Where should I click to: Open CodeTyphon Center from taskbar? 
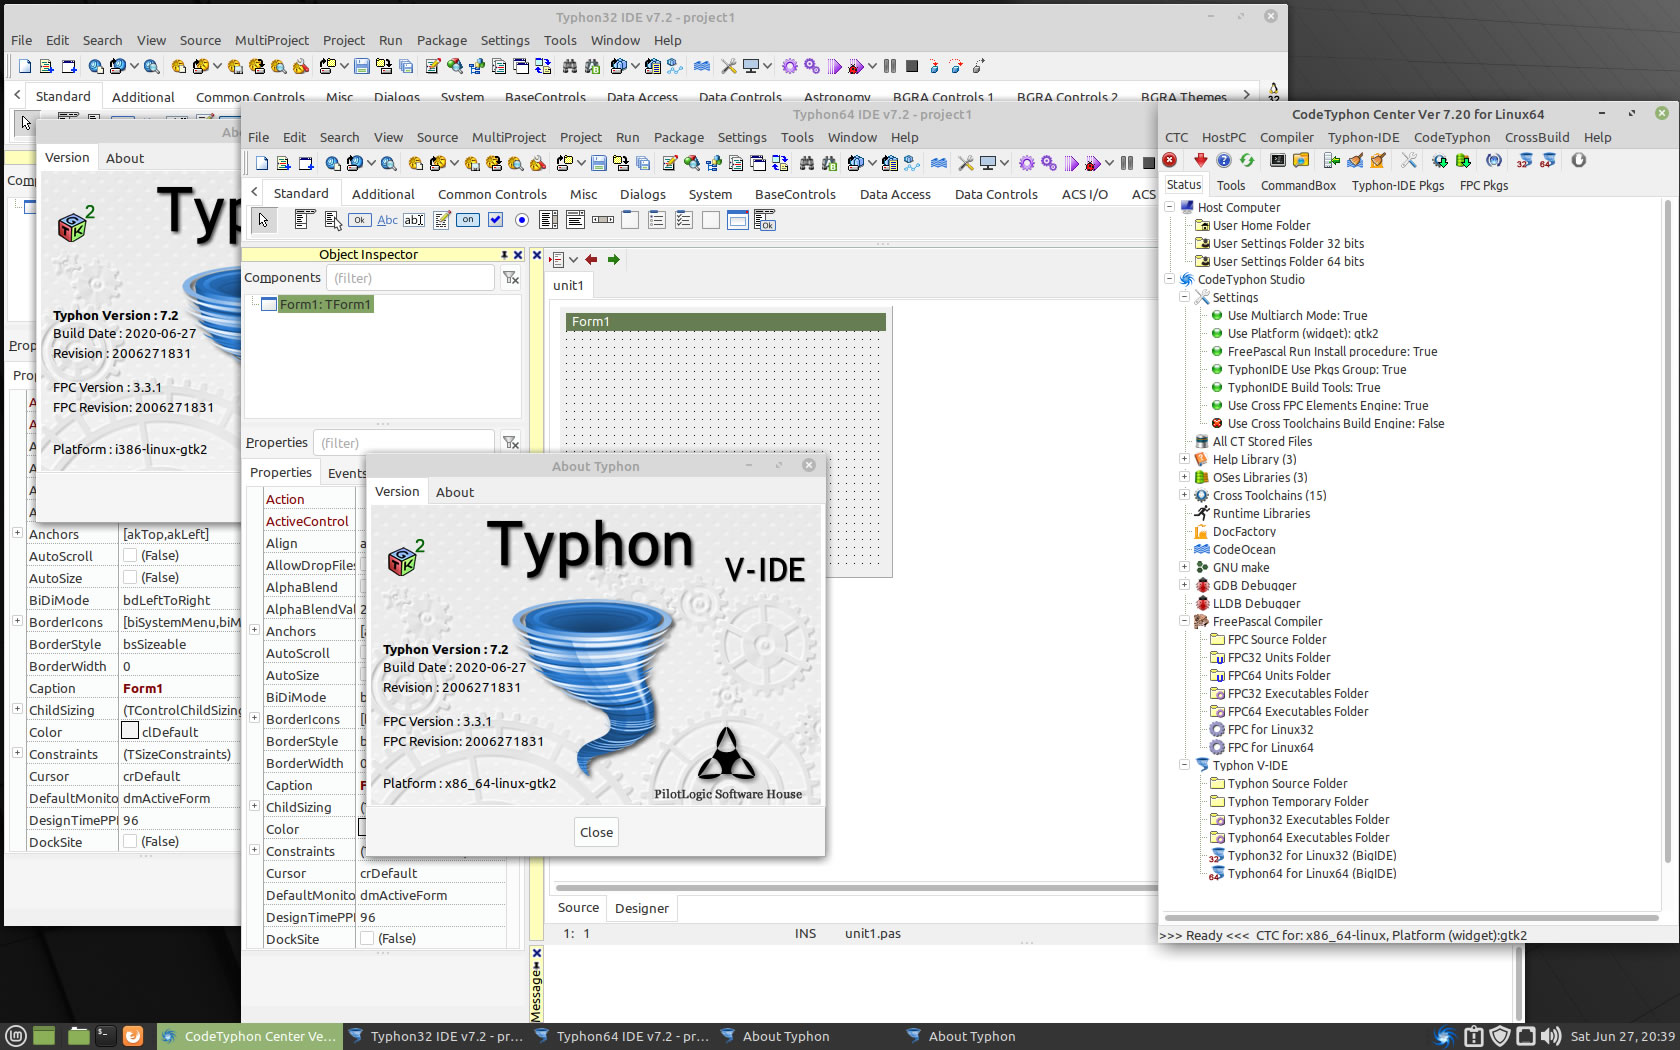point(250,1036)
